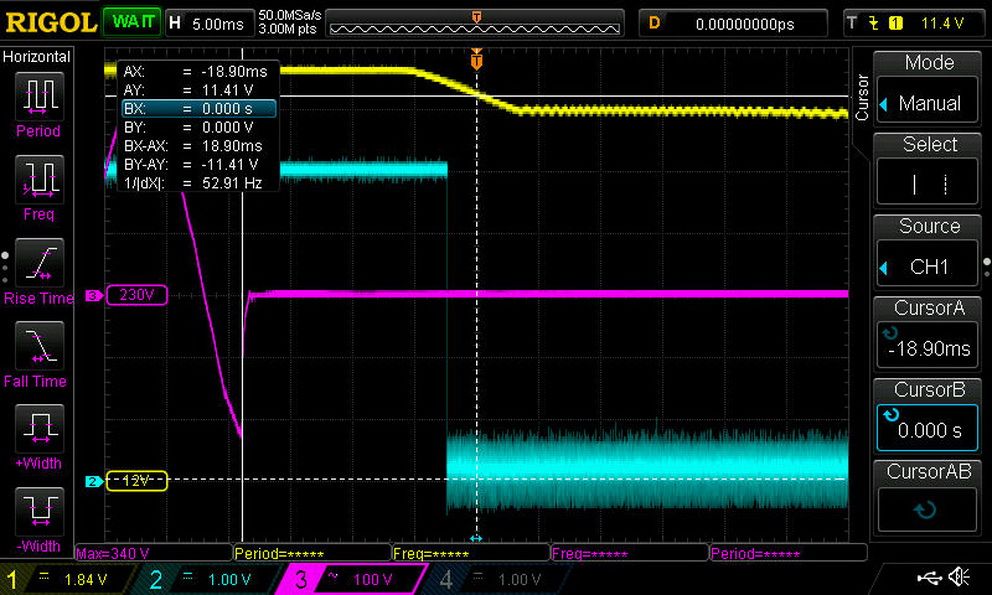Select the Rise Time measurement icon
Image resolution: width=992 pixels, height=595 pixels.
pyautogui.click(x=39, y=263)
